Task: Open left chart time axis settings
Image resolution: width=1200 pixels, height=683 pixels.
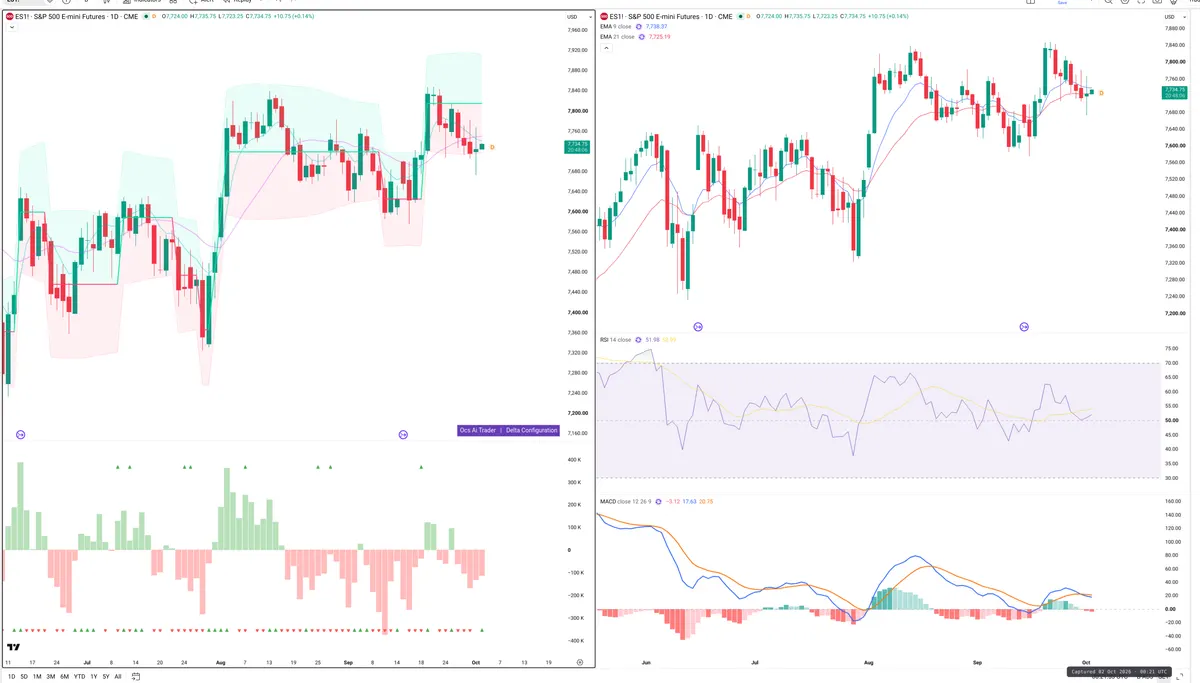Action: (x=580, y=662)
